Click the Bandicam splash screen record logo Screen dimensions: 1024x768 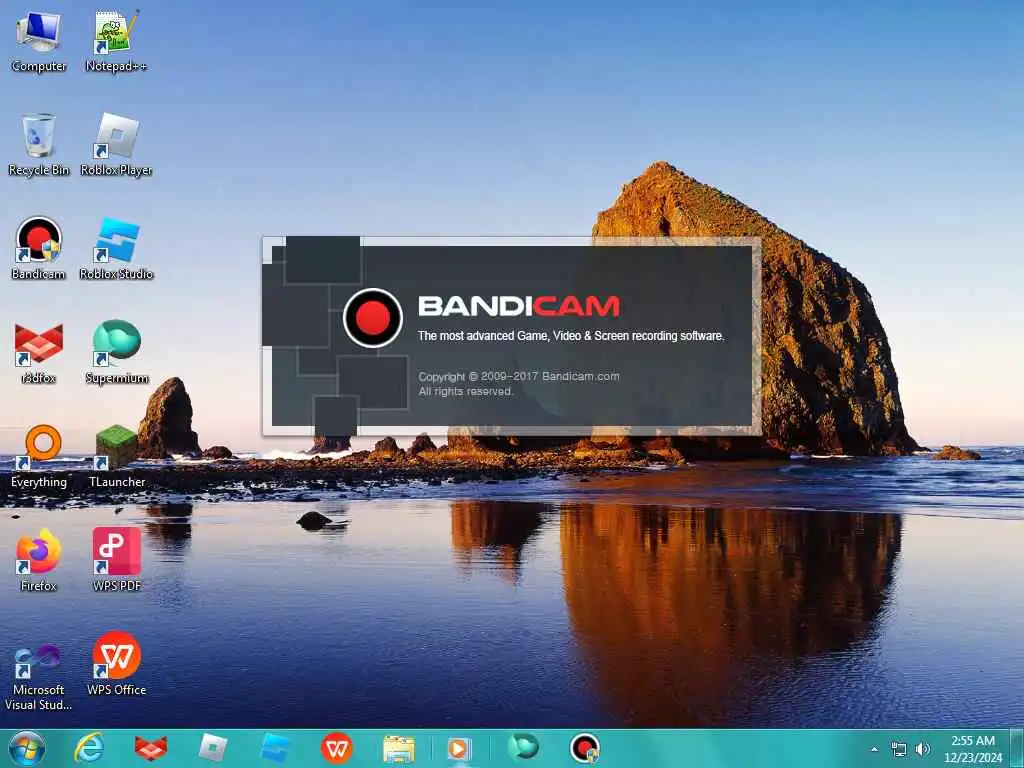(x=373, y=318)
